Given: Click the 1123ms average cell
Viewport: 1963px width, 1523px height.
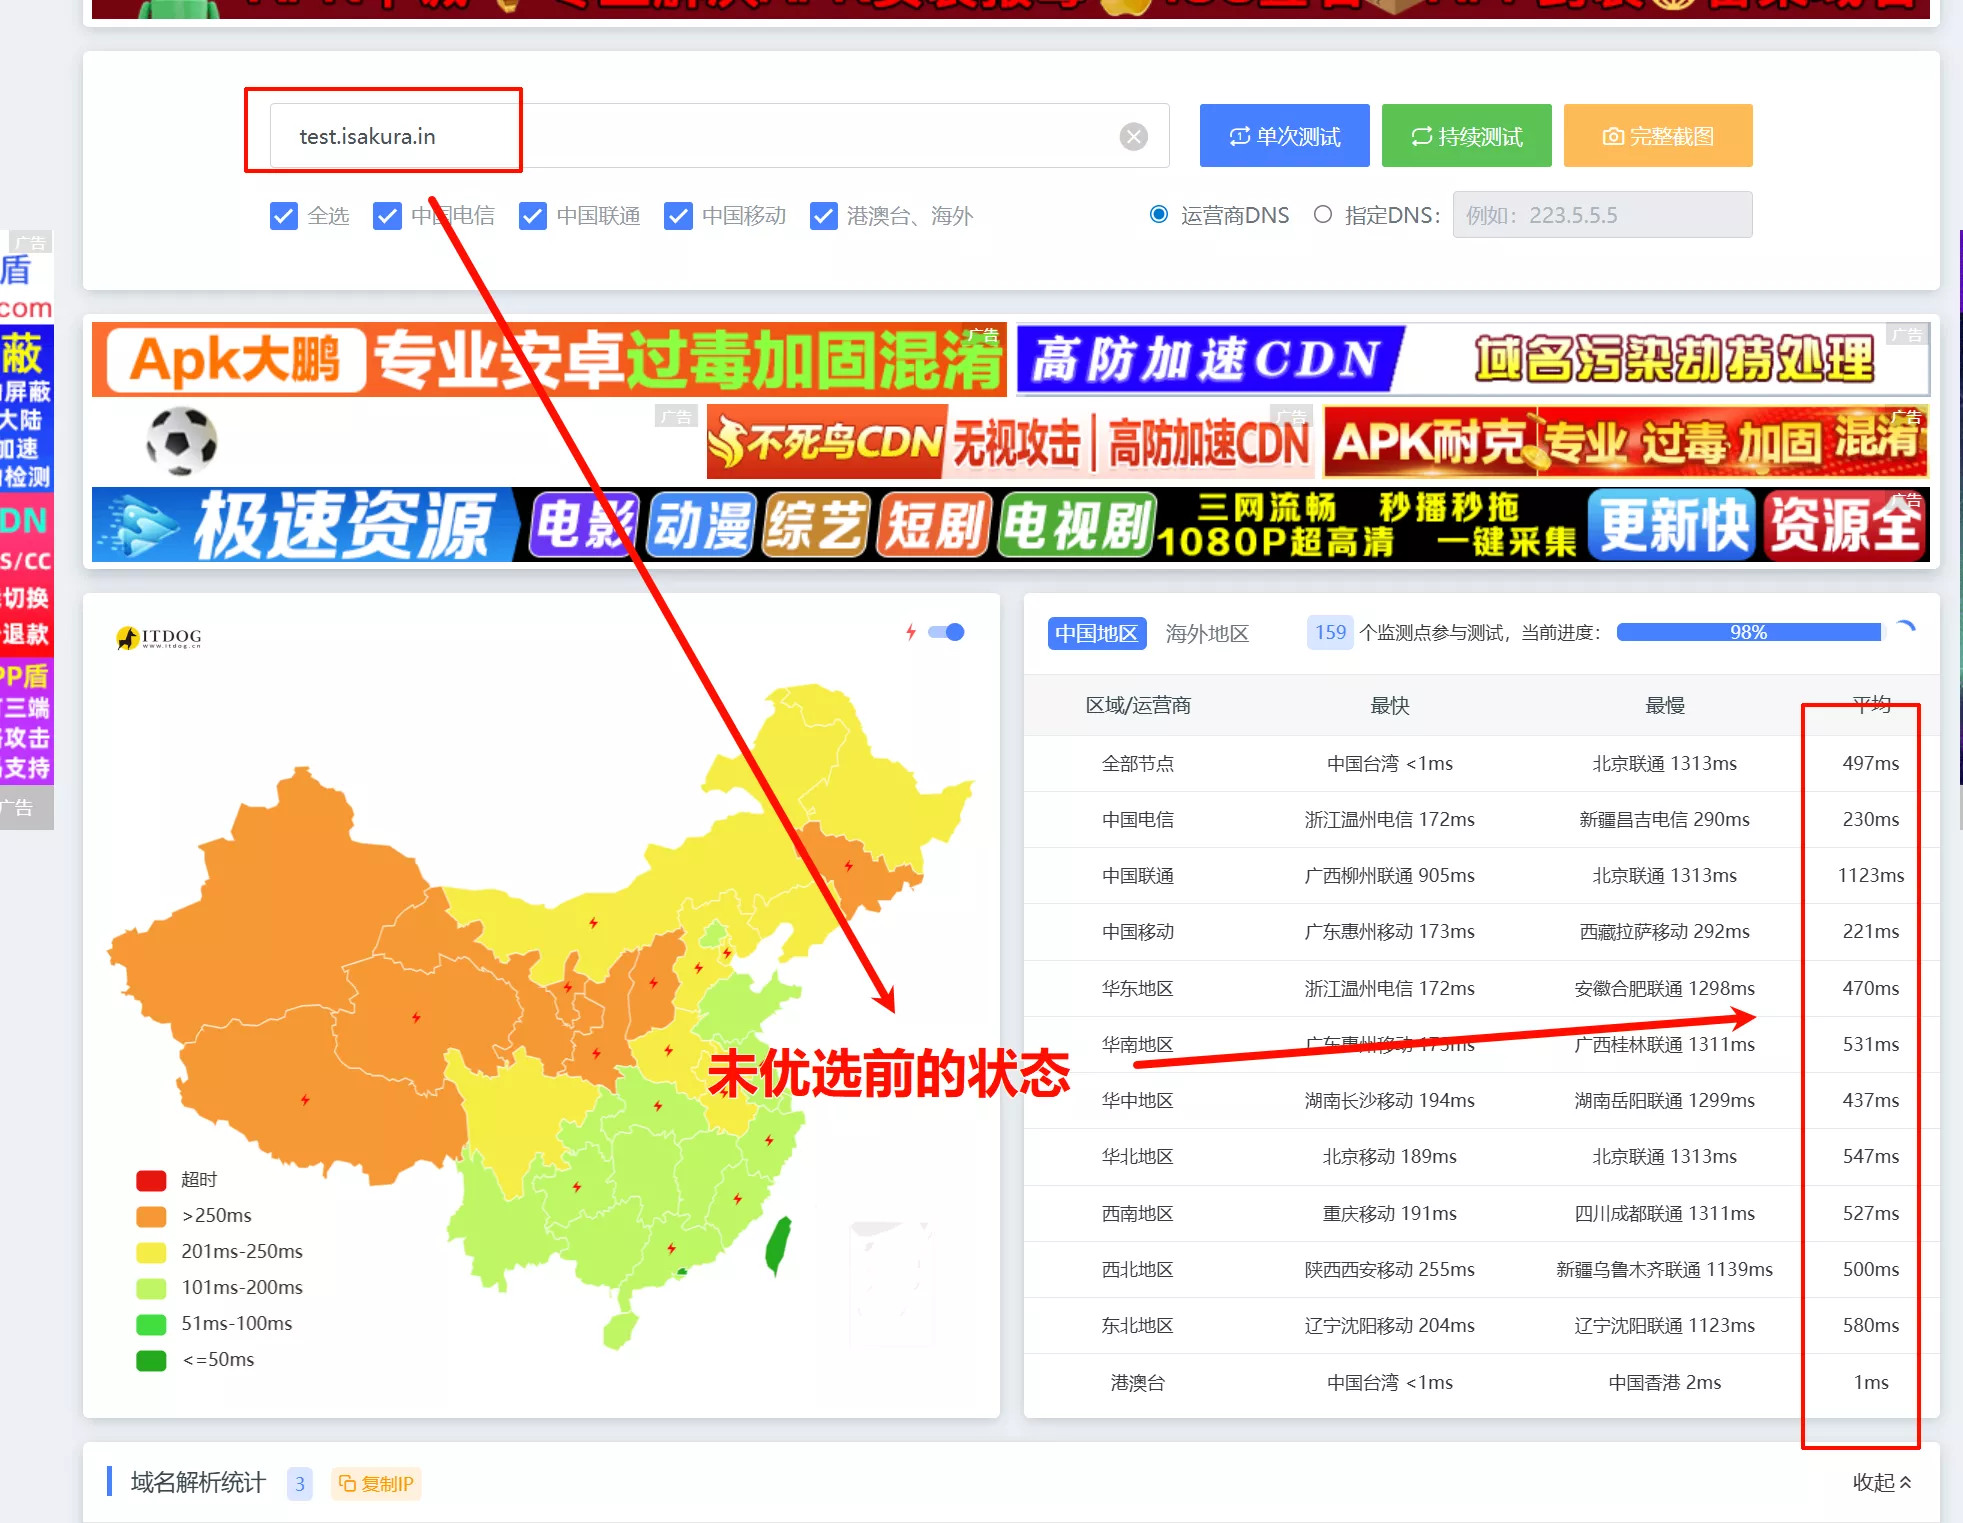Looking at the screenshot, I should point(1871,876).
